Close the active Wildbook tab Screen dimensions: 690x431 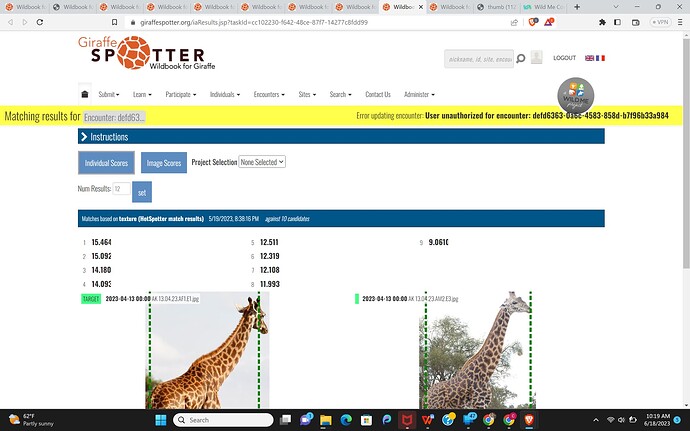click(421, 7)
